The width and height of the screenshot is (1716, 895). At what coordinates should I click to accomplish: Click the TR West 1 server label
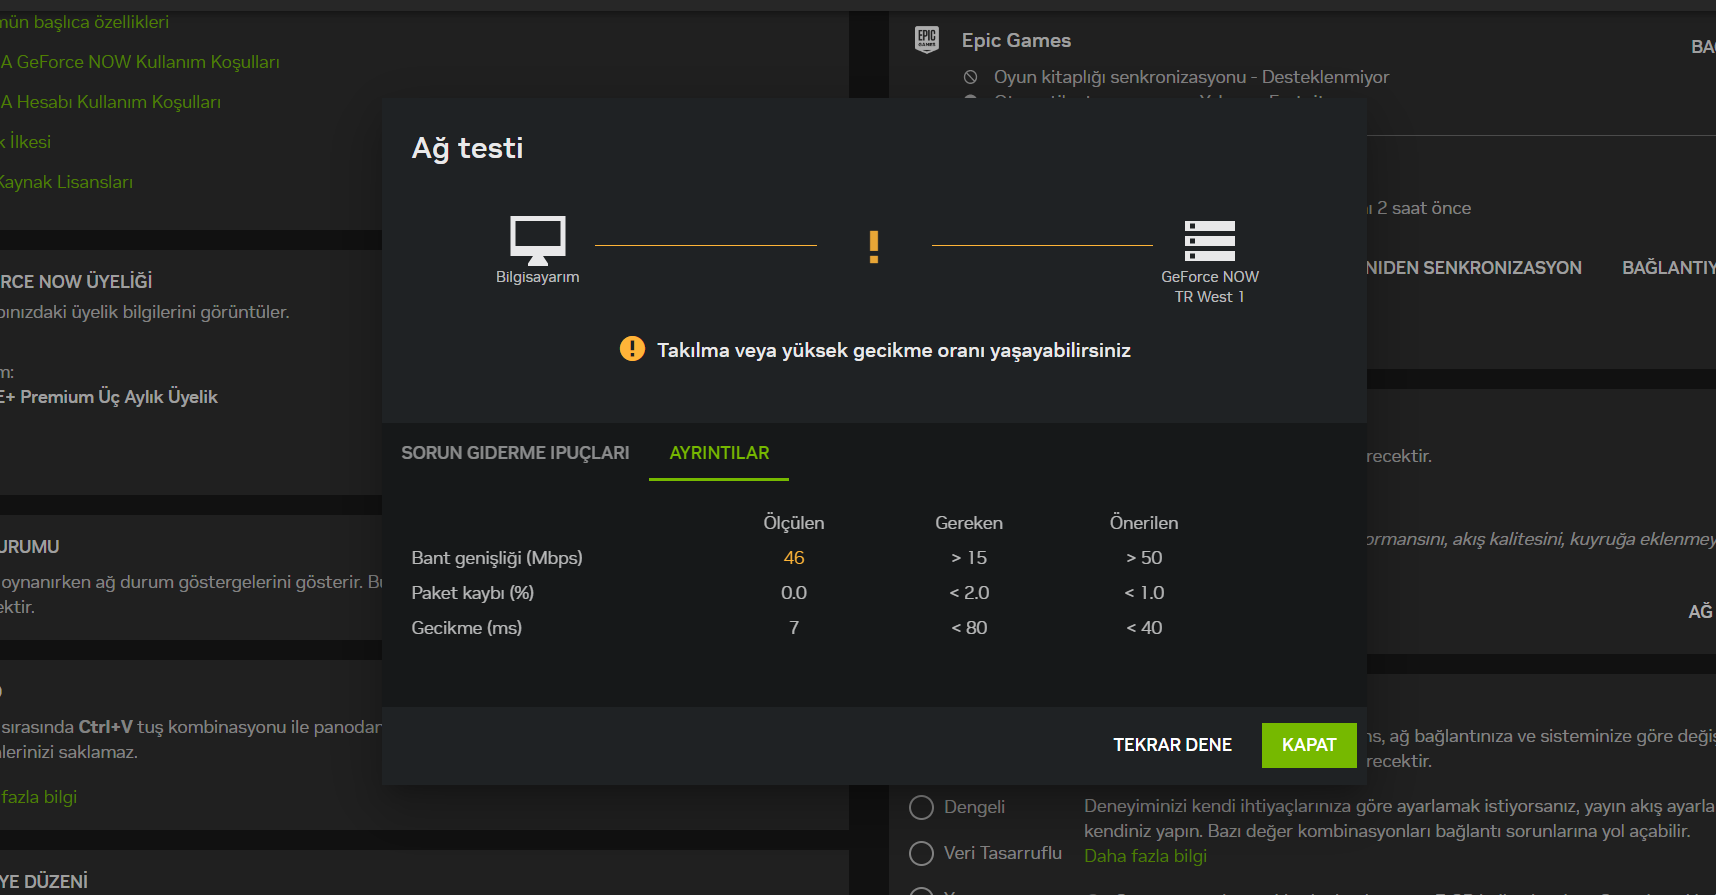(x=1210, y=297)
